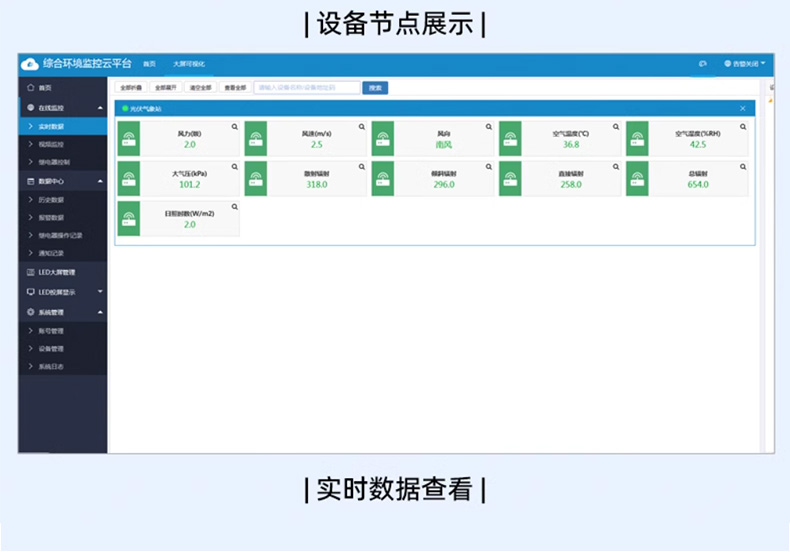Viewport: 790px width, 552px height.
Task: Switch to the 大屏可视化 top tab
Action: point(189,64)
